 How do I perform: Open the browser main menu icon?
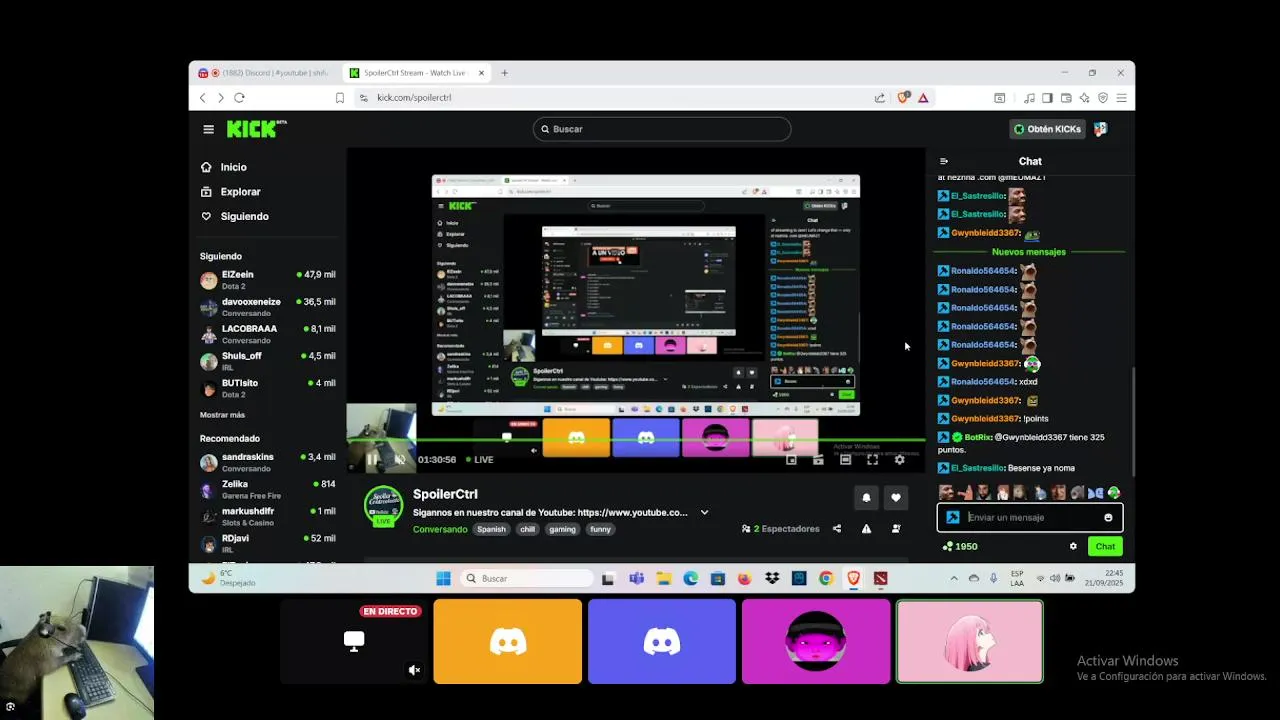(1121, 98)
